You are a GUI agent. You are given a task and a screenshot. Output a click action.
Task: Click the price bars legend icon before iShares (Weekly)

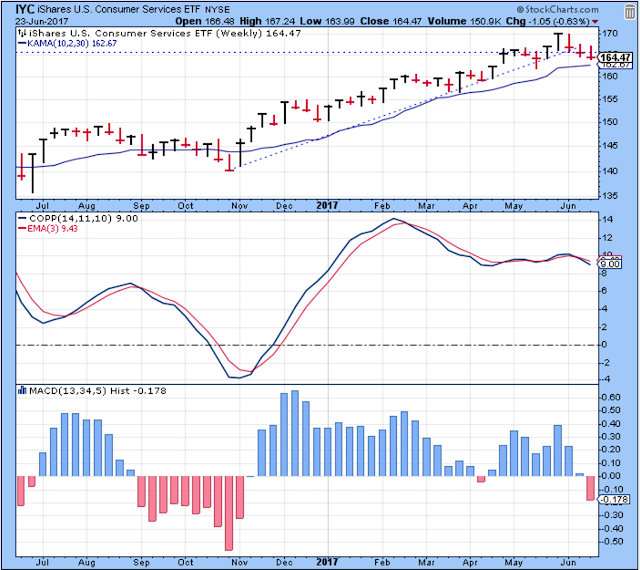pyautogui.click(x=22, y=33)
